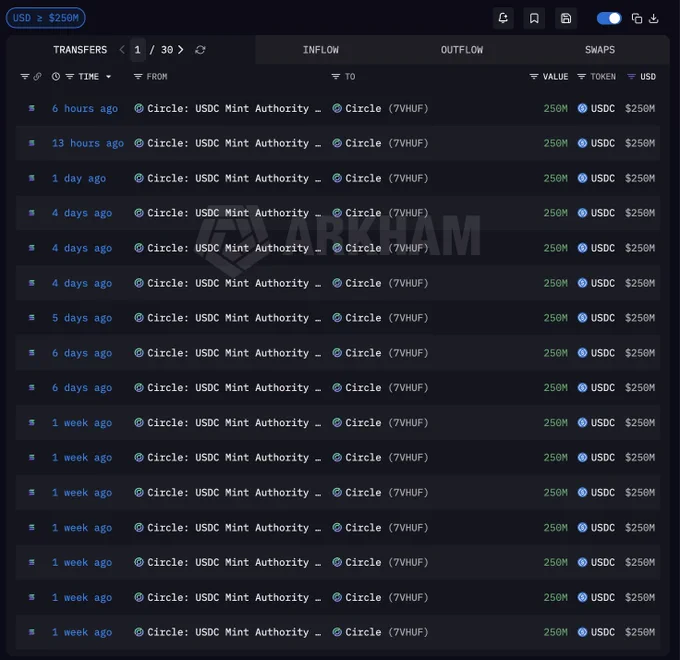Click the bookmark icon
The width and height of the screenshot is (680, 660).
click(534, 18)
